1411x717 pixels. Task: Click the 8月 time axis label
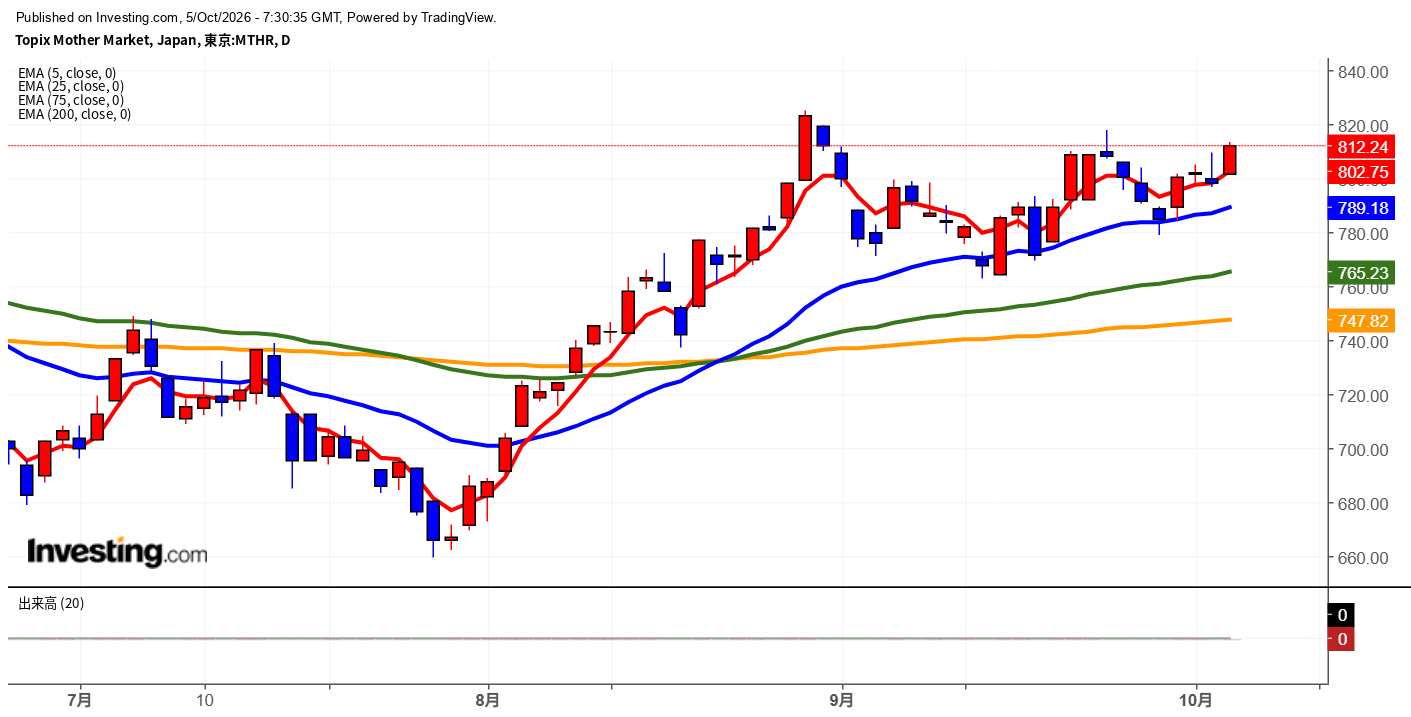(x=487, y=700)
